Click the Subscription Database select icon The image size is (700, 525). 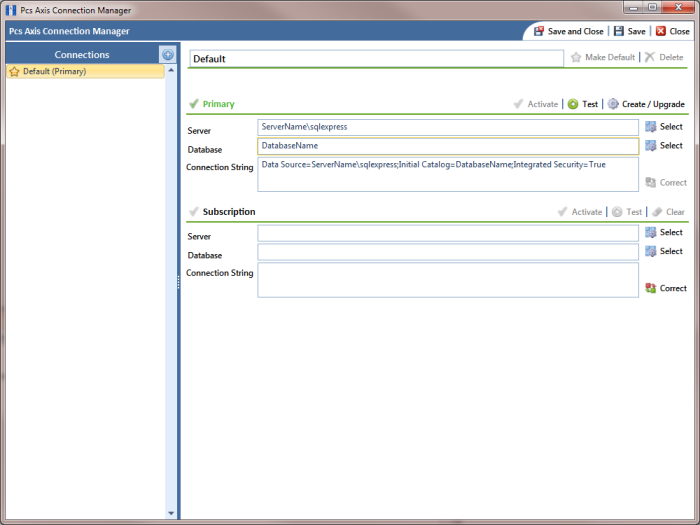coord(651,251)
